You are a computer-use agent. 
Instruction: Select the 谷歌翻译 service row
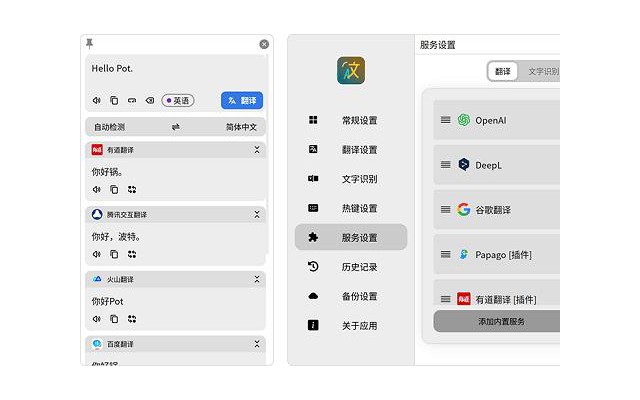pyautogui.click(x=497, y=209)
